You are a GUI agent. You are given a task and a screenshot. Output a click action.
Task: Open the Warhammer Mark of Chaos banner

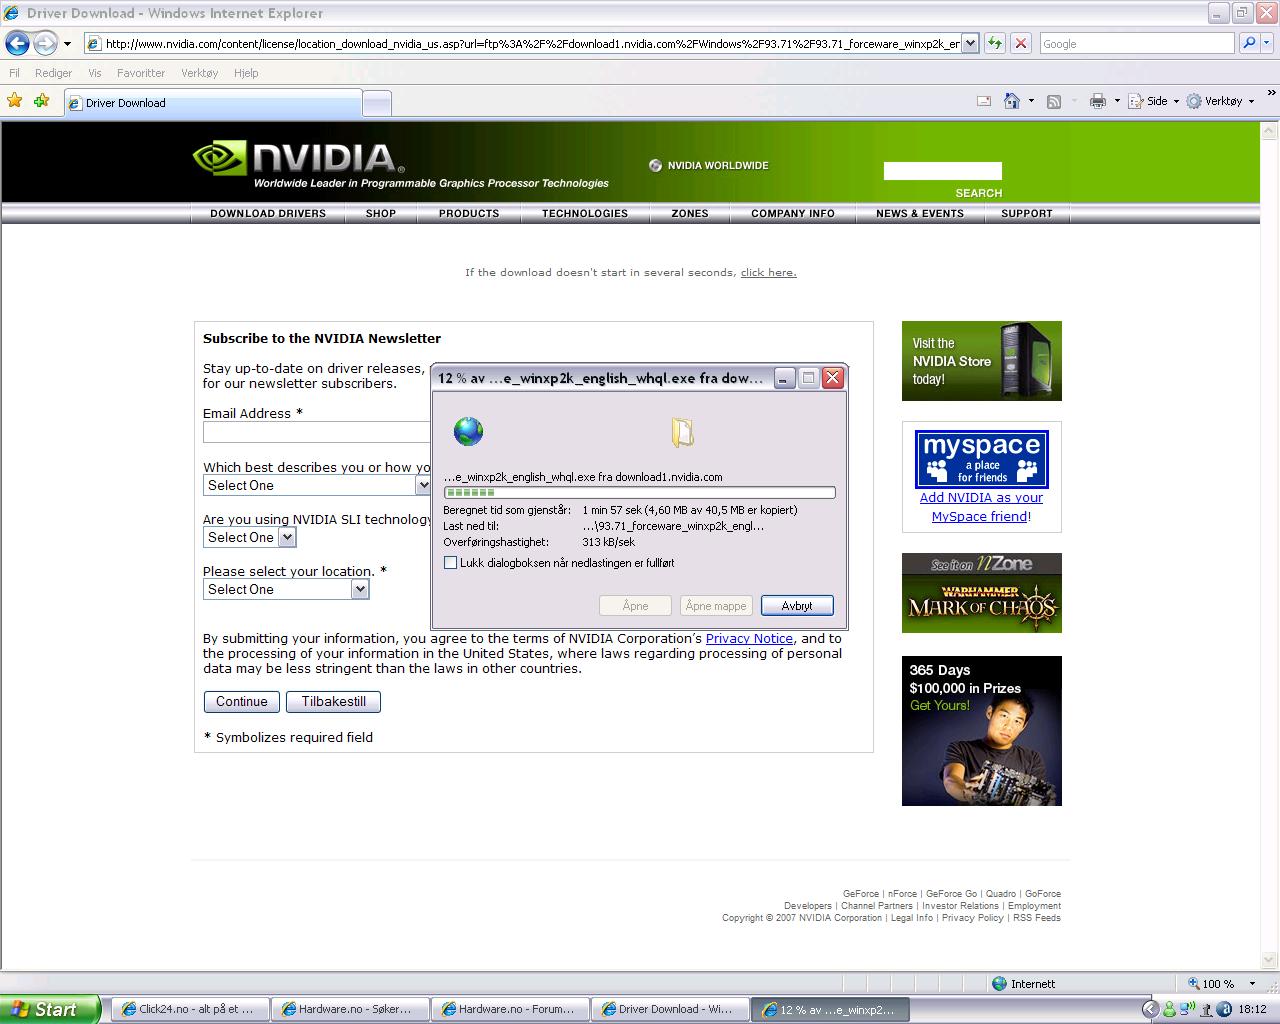(982, 593)
